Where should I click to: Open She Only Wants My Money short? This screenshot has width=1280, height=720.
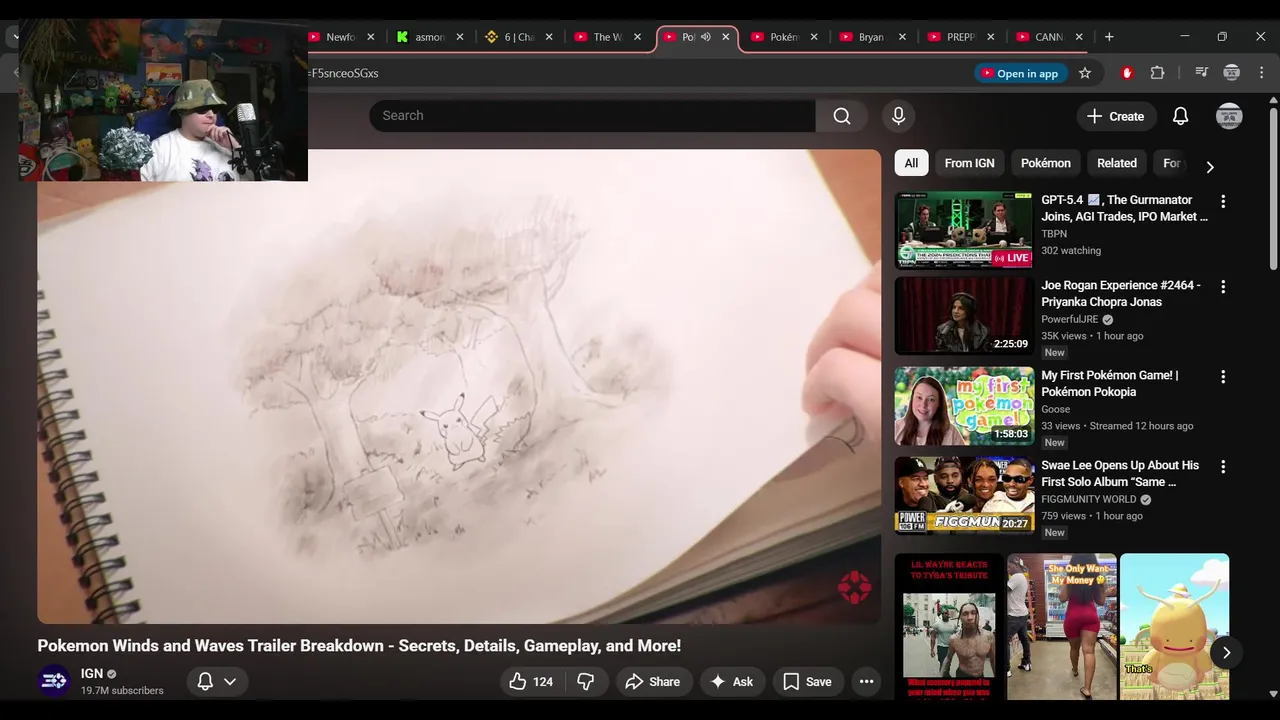click(x=1062, y=627)
